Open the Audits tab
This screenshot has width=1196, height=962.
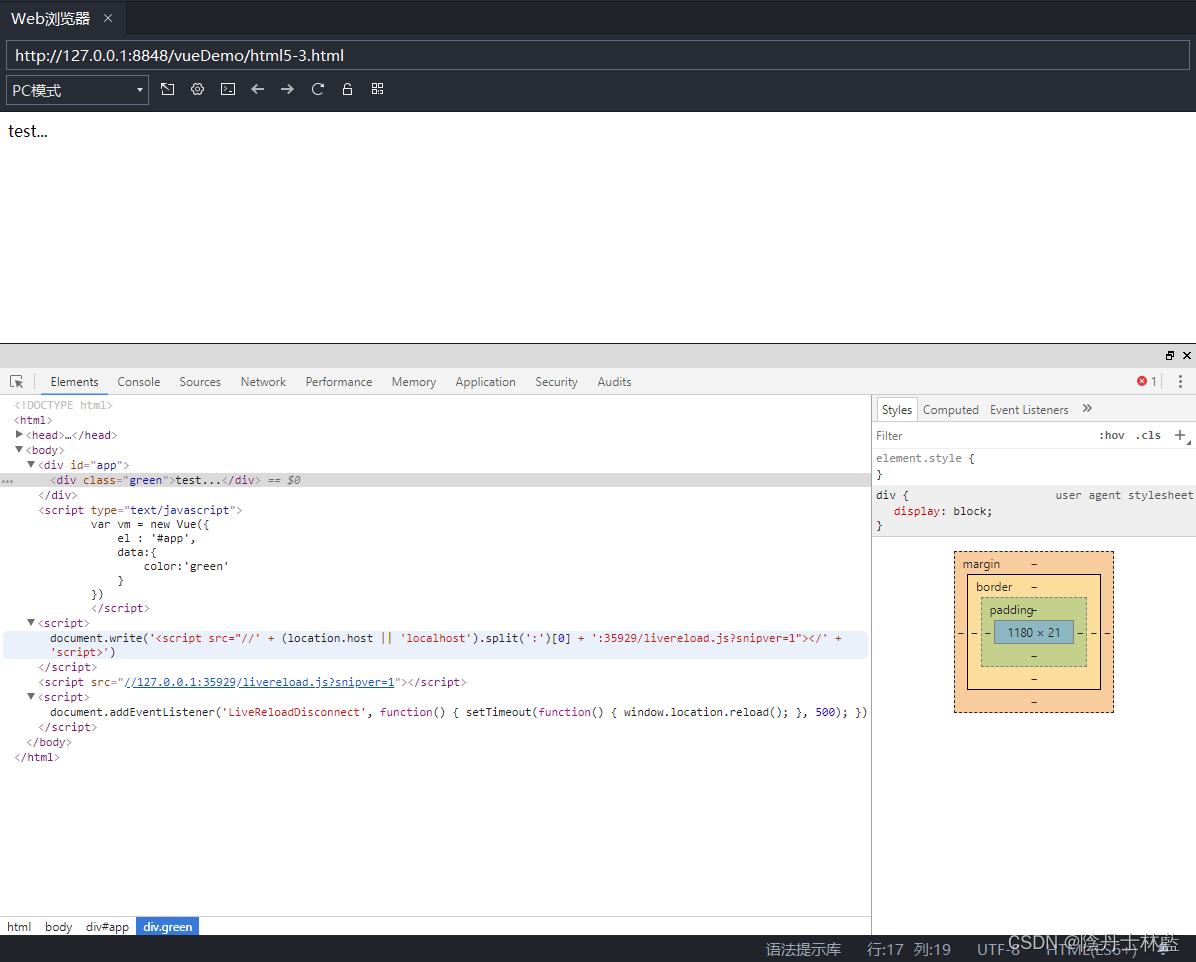[x=614, y=381]
